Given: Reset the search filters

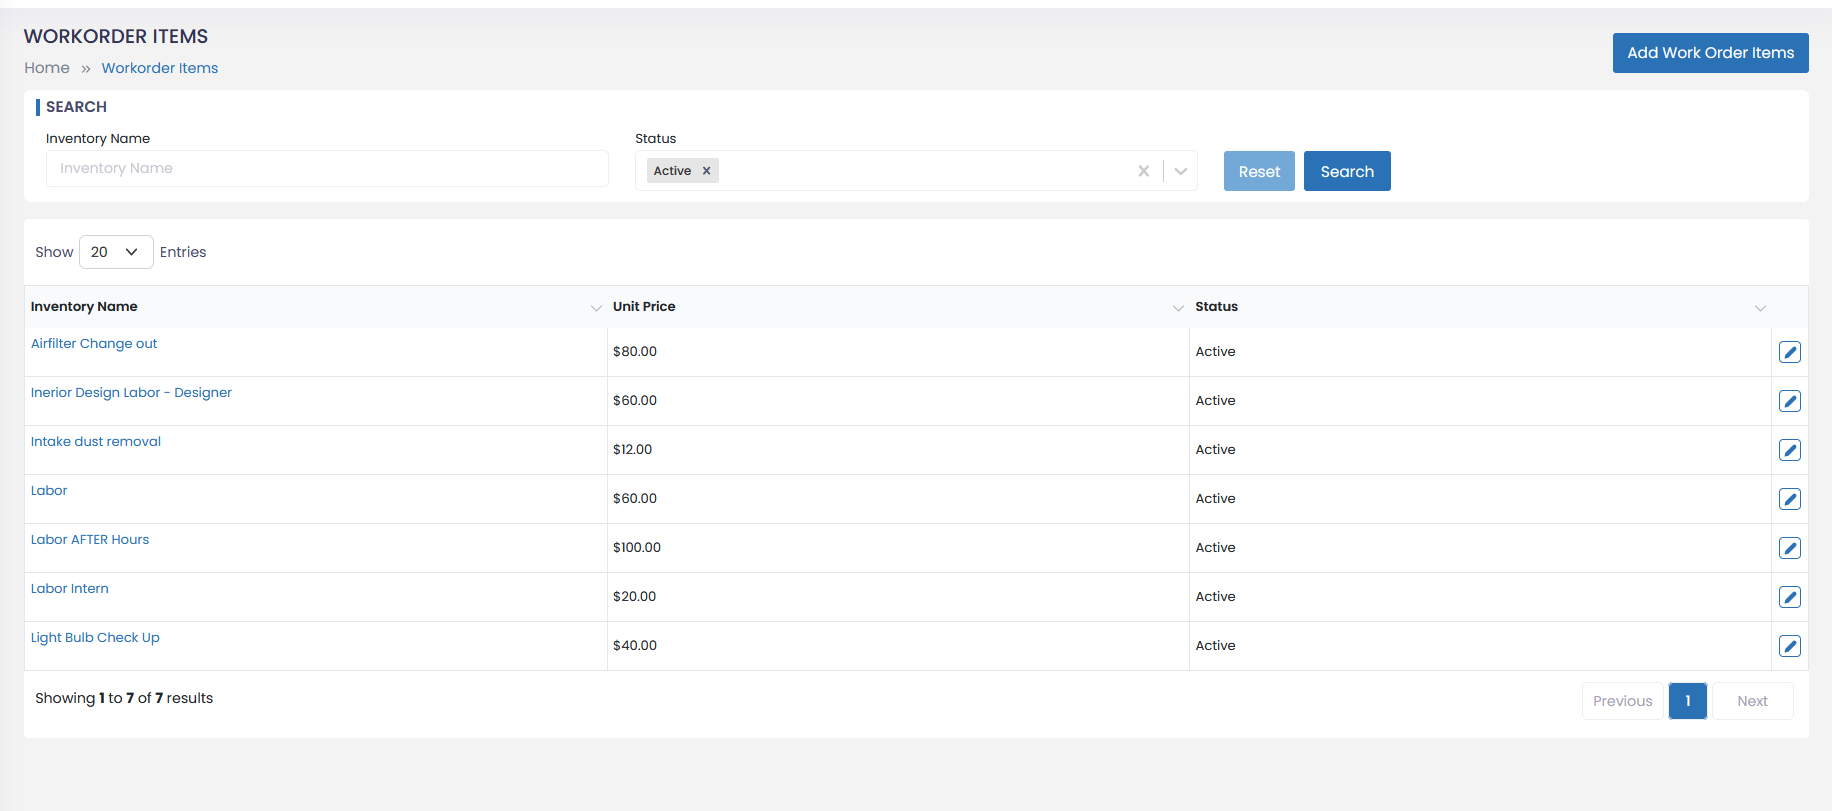Looking at the screenshot, I should pos(1259,171).
